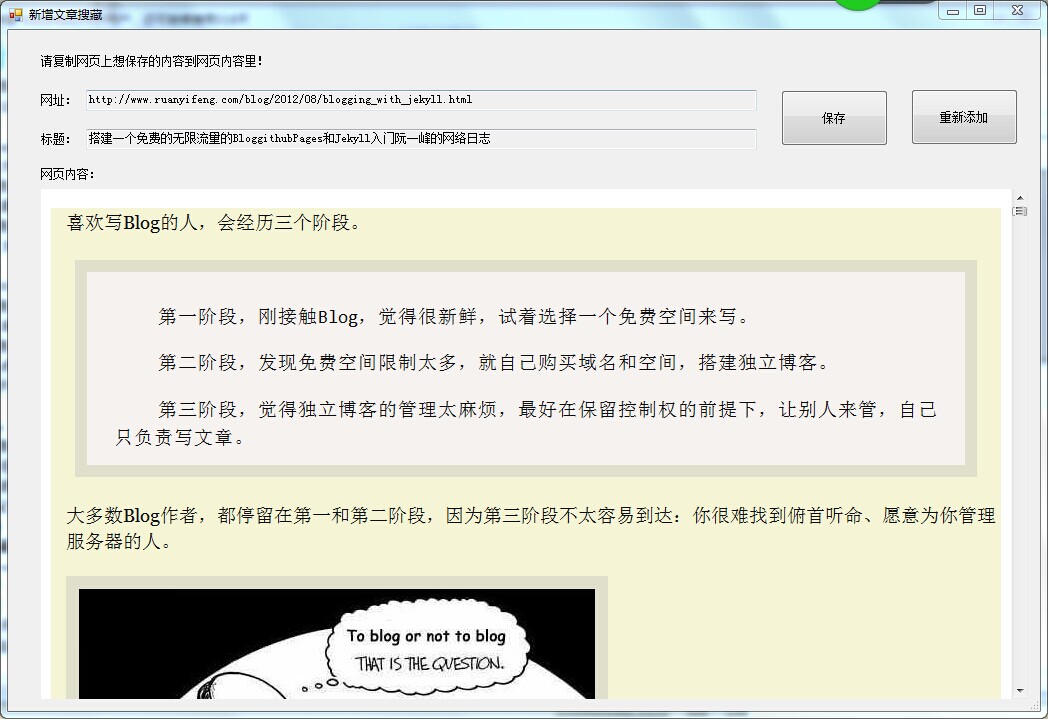Screen dimensions: 1048x719
Task: Click the scrollbar thumb in content area
Action: point(1020,211)
